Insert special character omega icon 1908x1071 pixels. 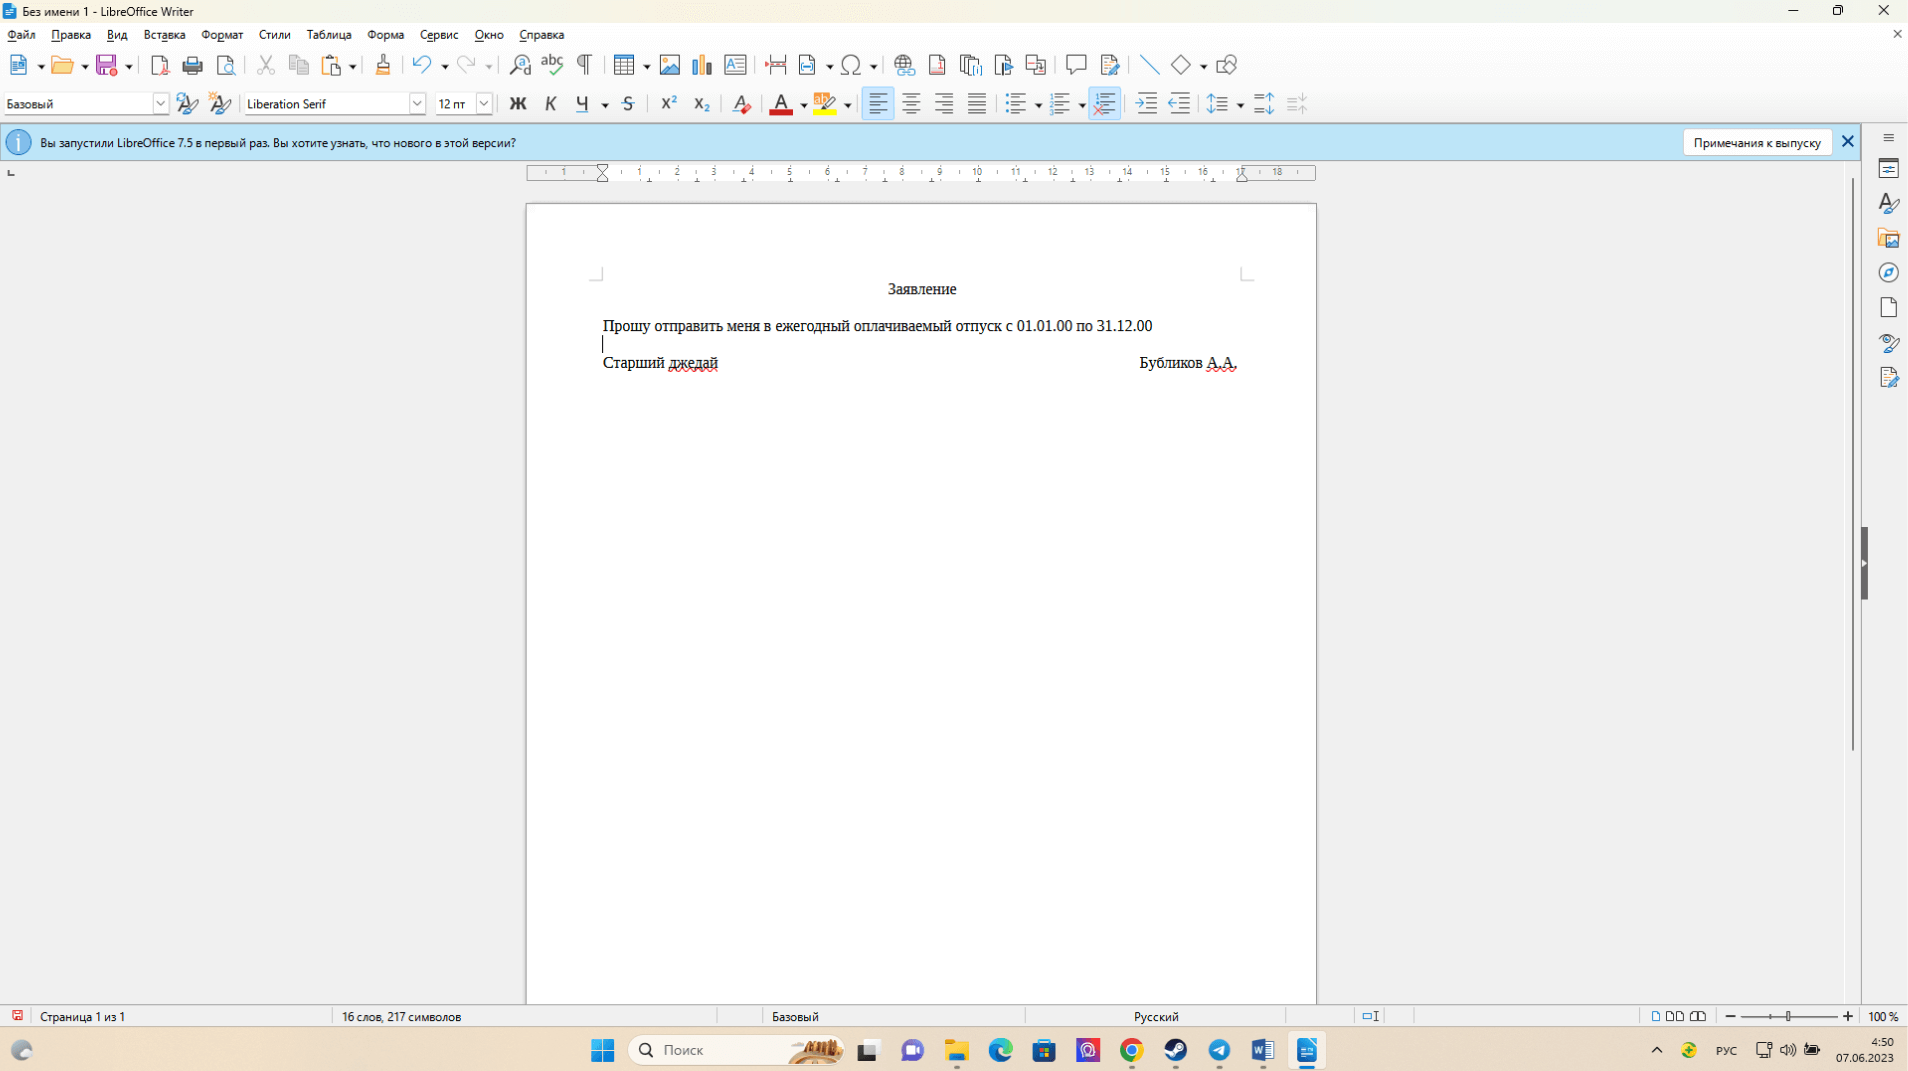coord(850,66)
